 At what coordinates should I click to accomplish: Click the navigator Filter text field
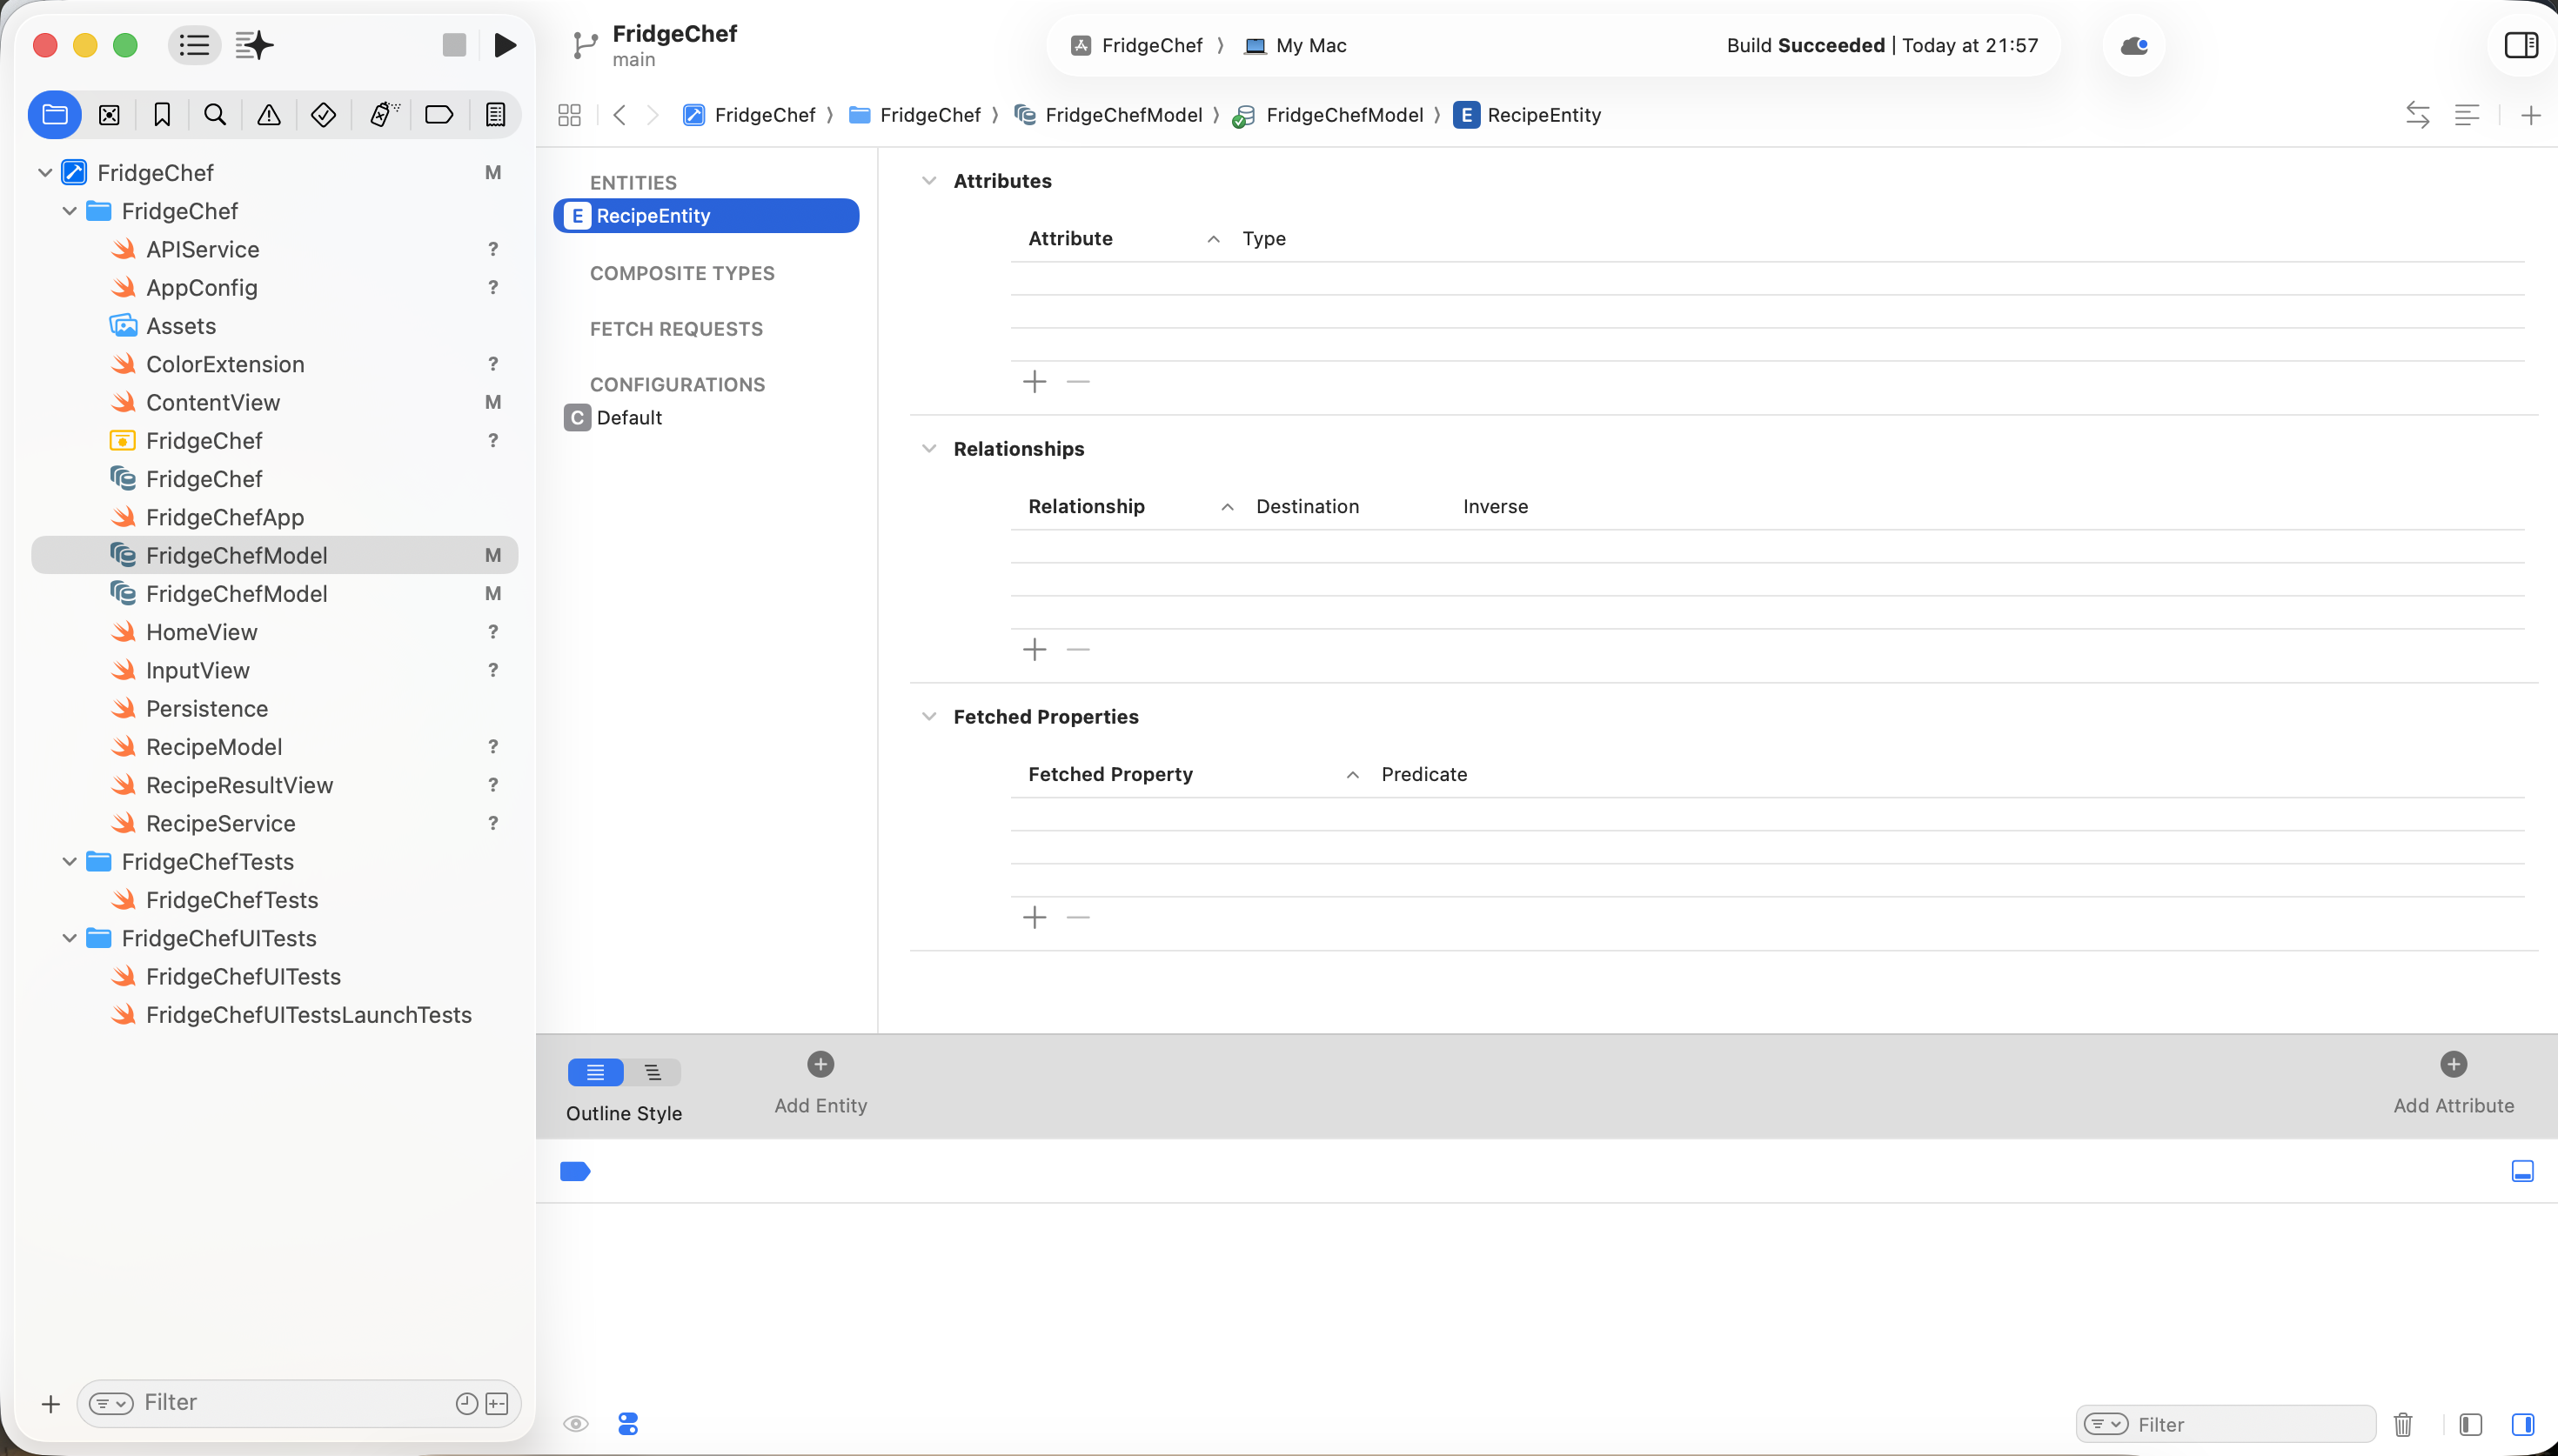pos(290,1403)
